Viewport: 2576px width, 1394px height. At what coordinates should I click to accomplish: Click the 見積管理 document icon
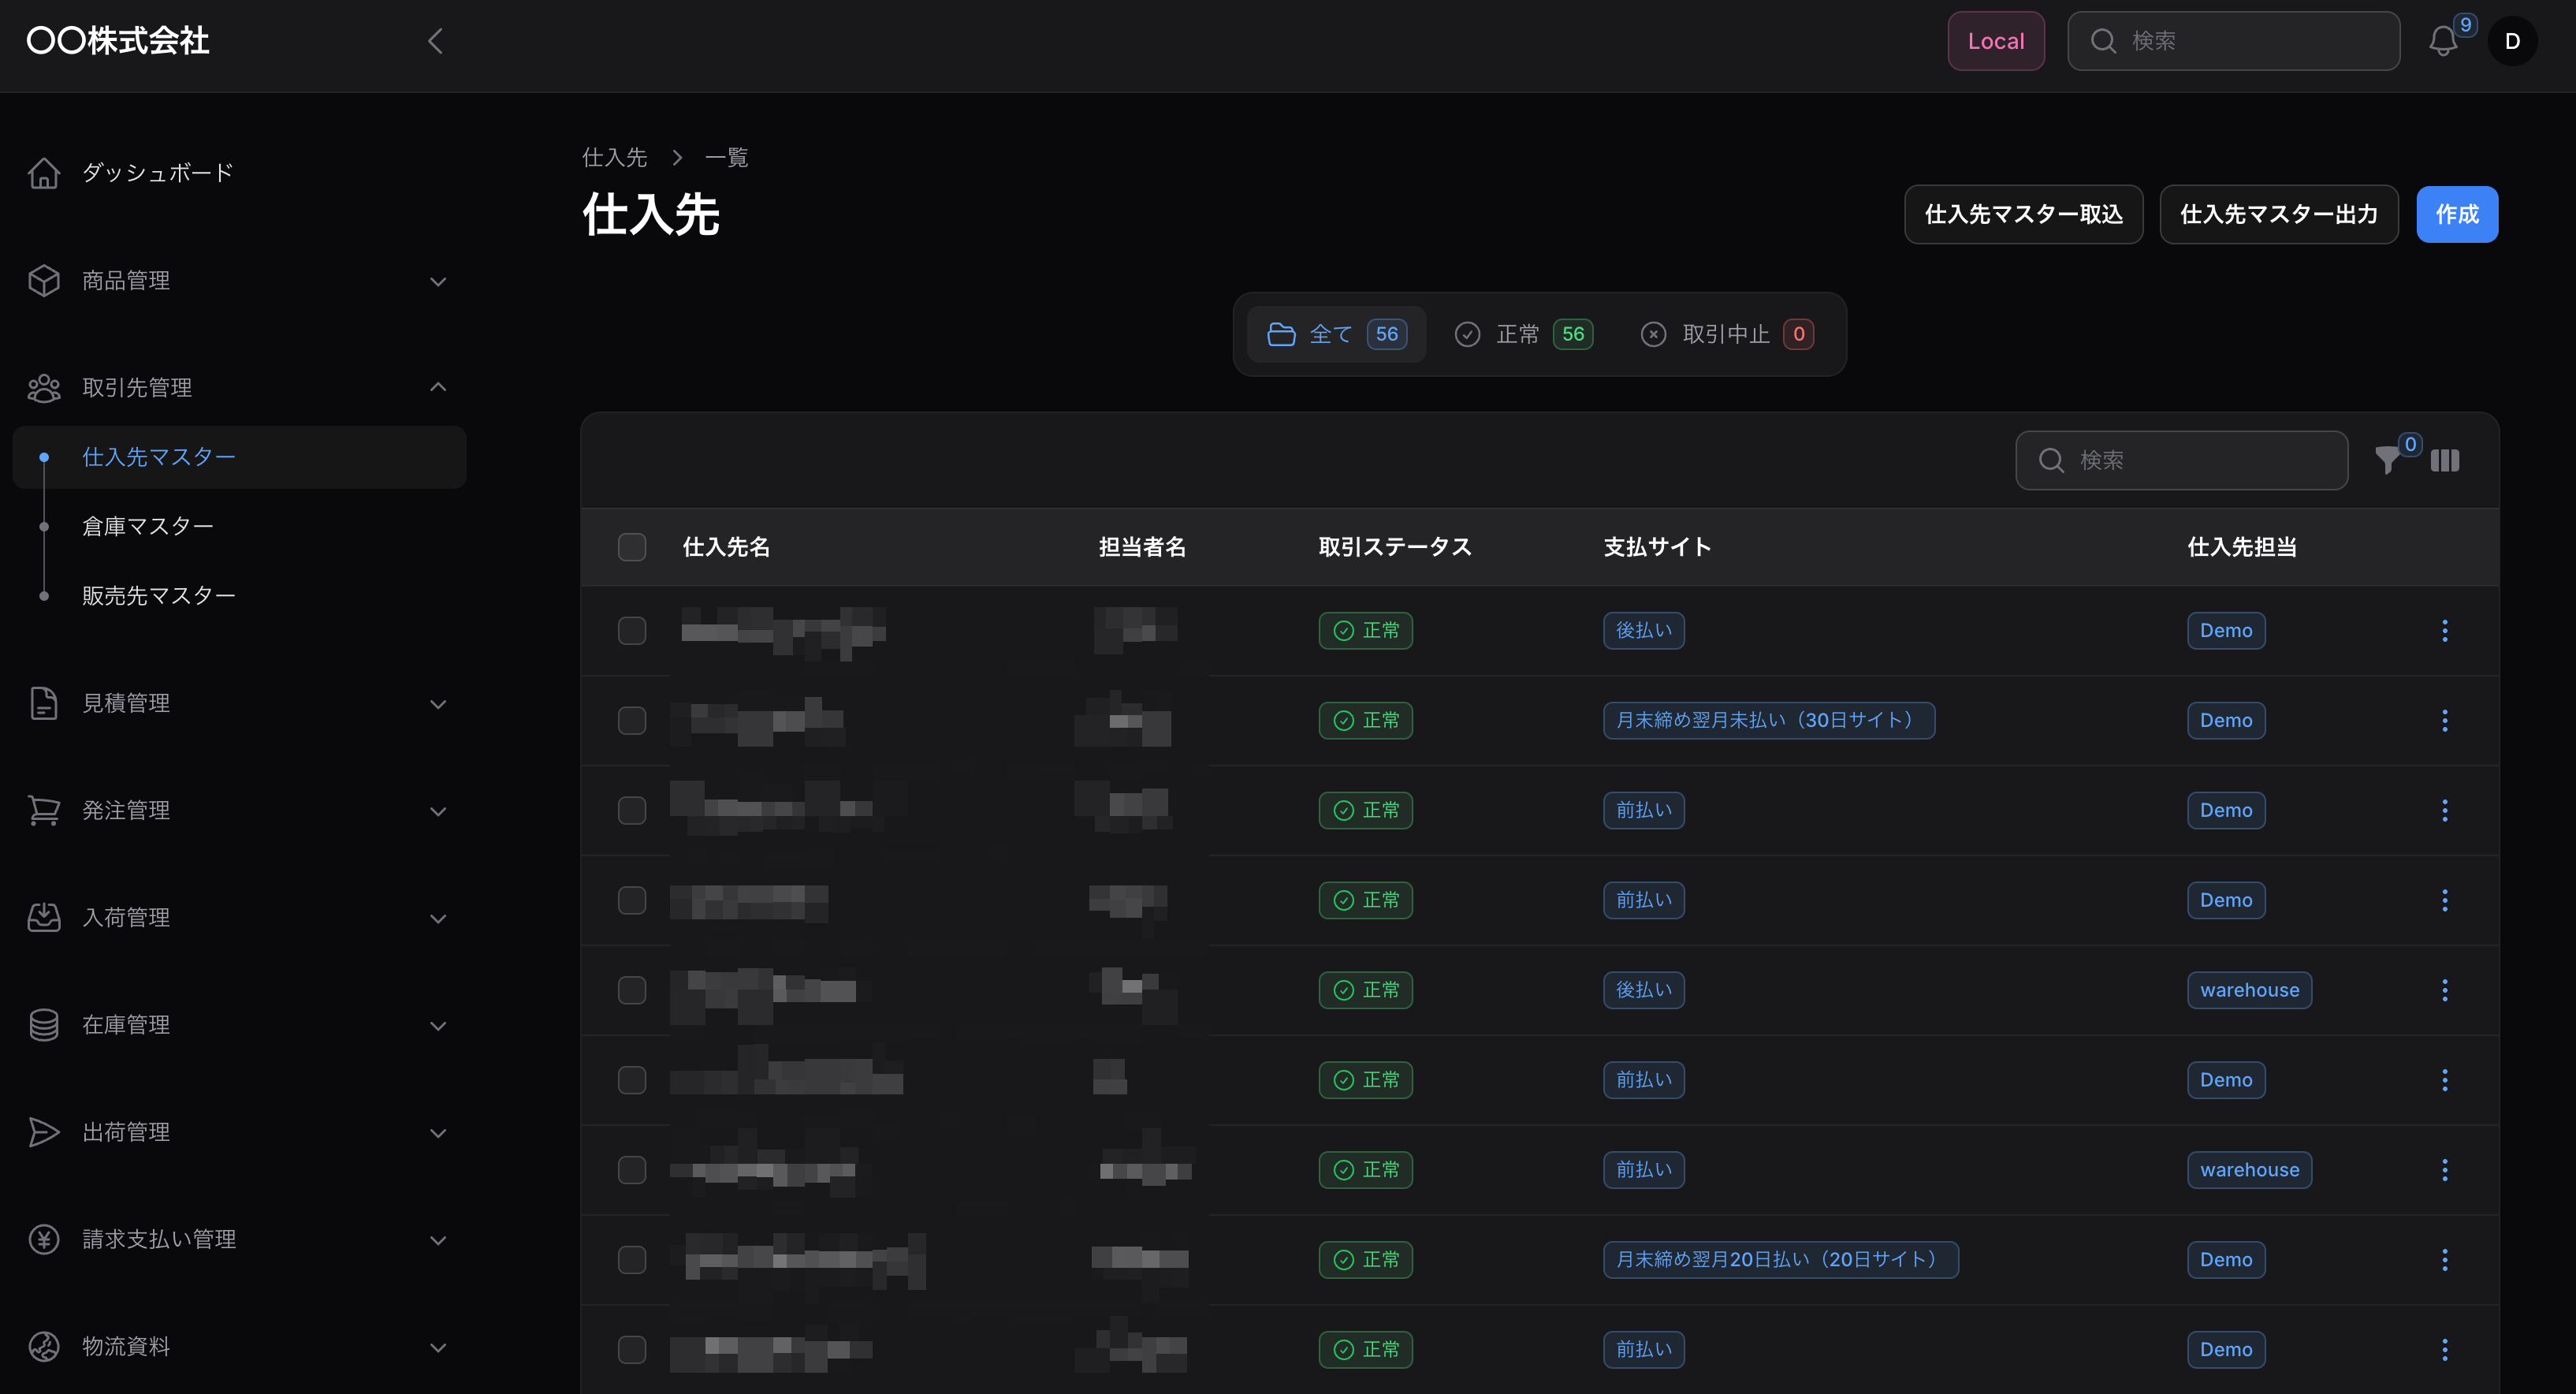point(44,703)
